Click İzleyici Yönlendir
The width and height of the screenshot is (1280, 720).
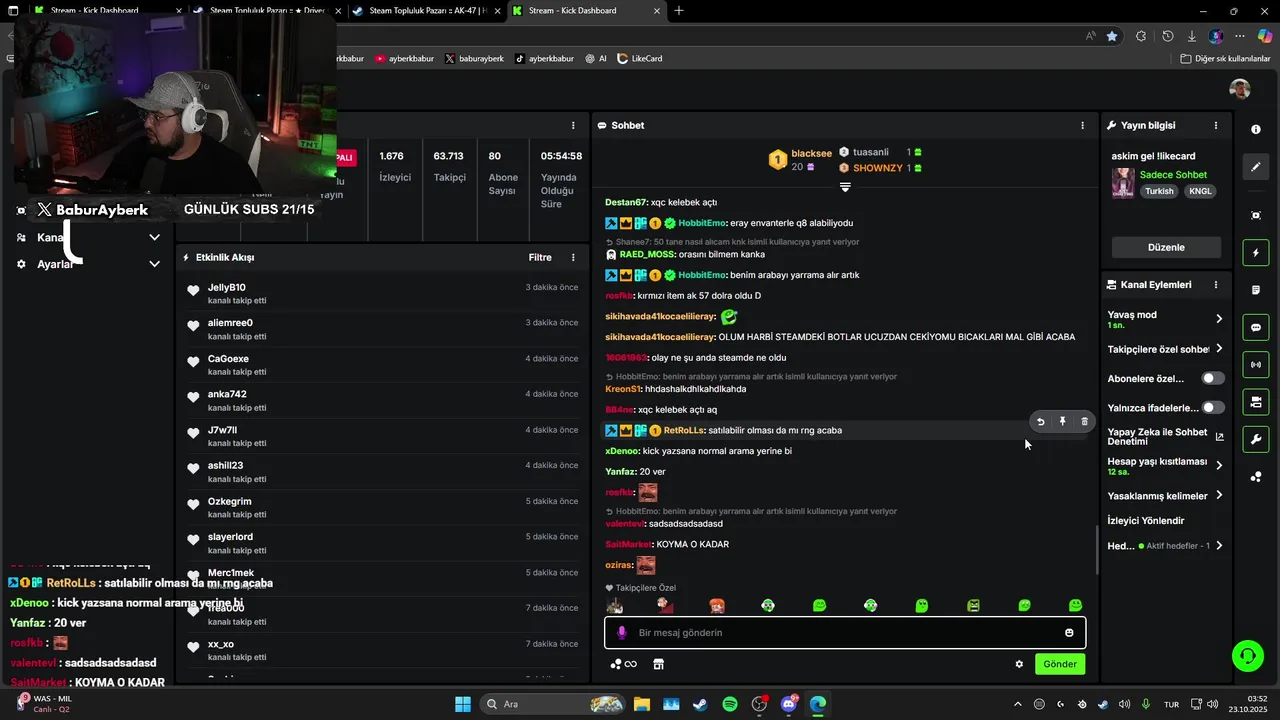point(1146,521)
